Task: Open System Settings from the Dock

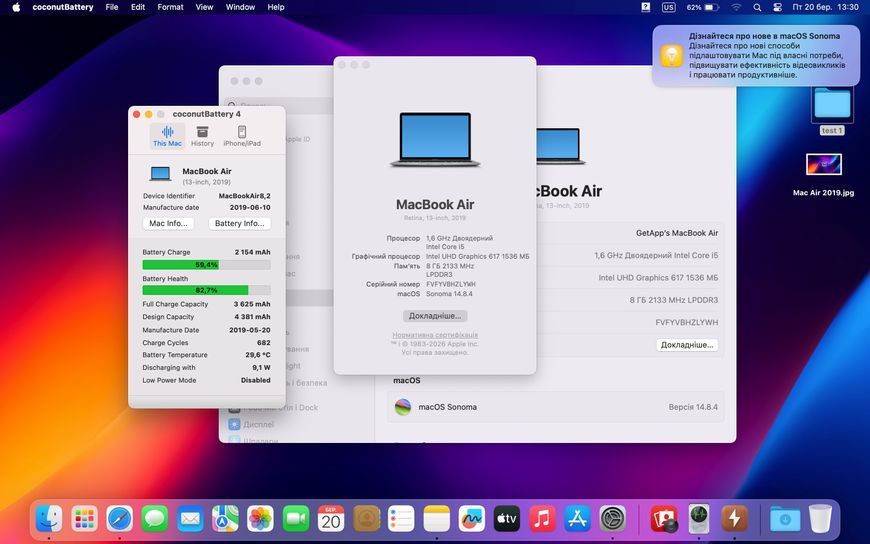Action: tap(613, 518)
